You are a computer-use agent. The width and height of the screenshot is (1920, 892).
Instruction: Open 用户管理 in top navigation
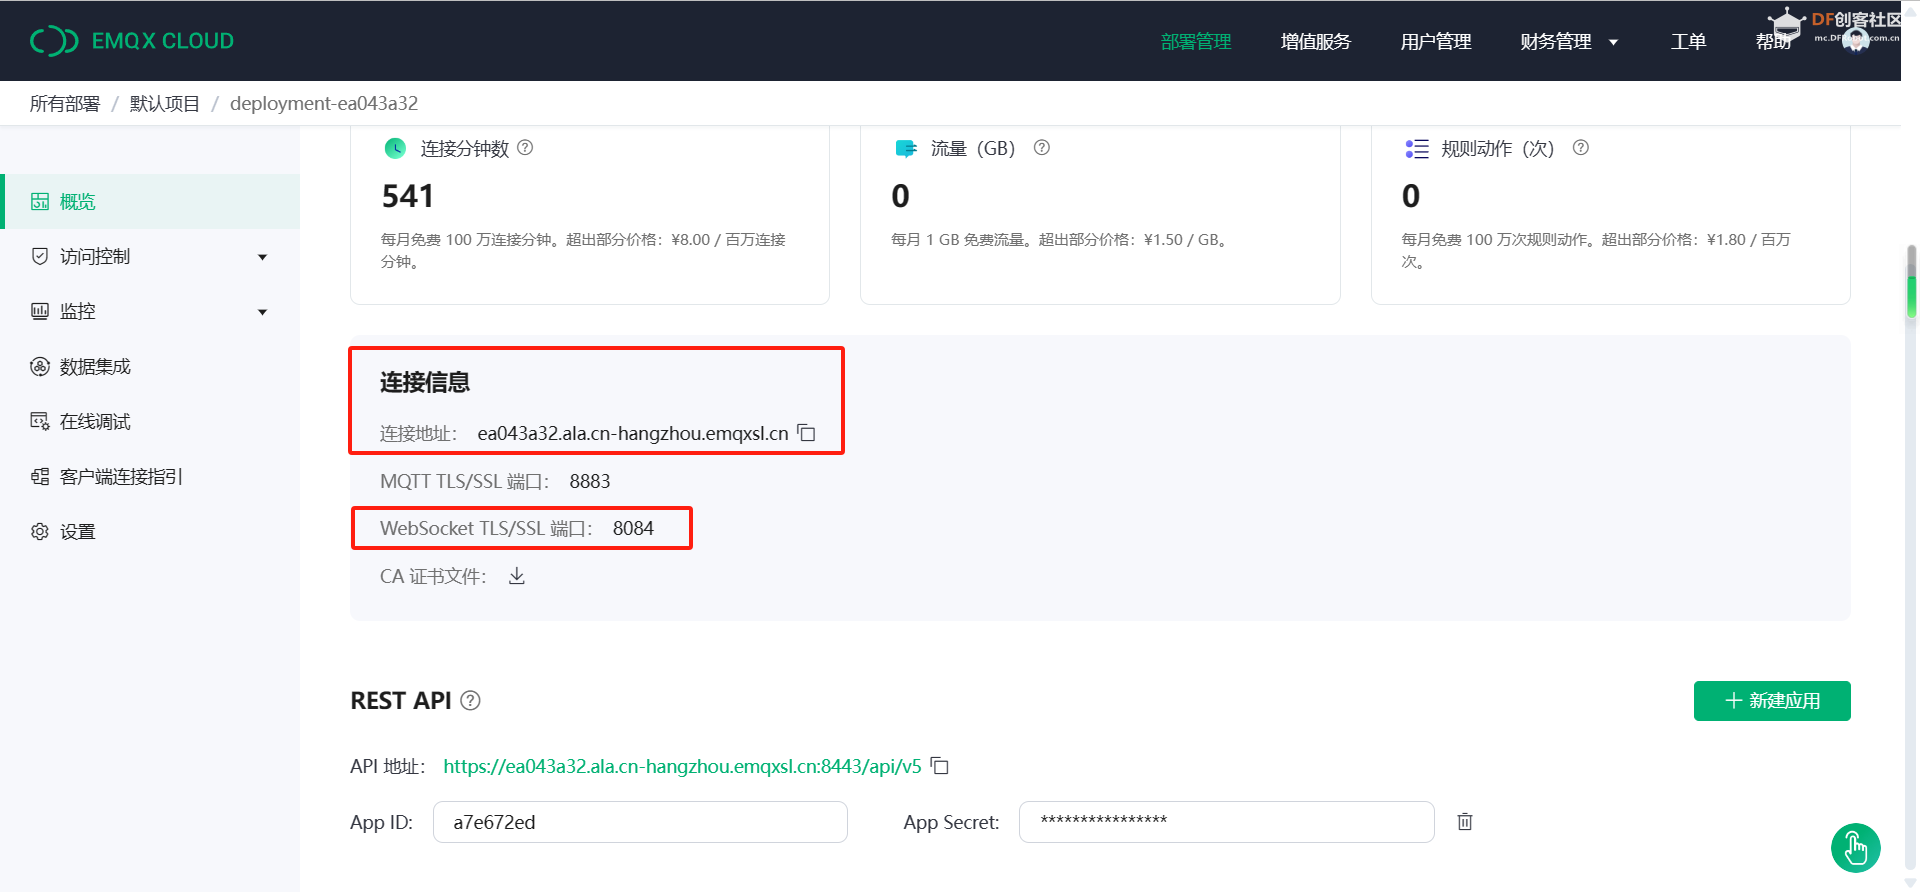pos(1436,42)
